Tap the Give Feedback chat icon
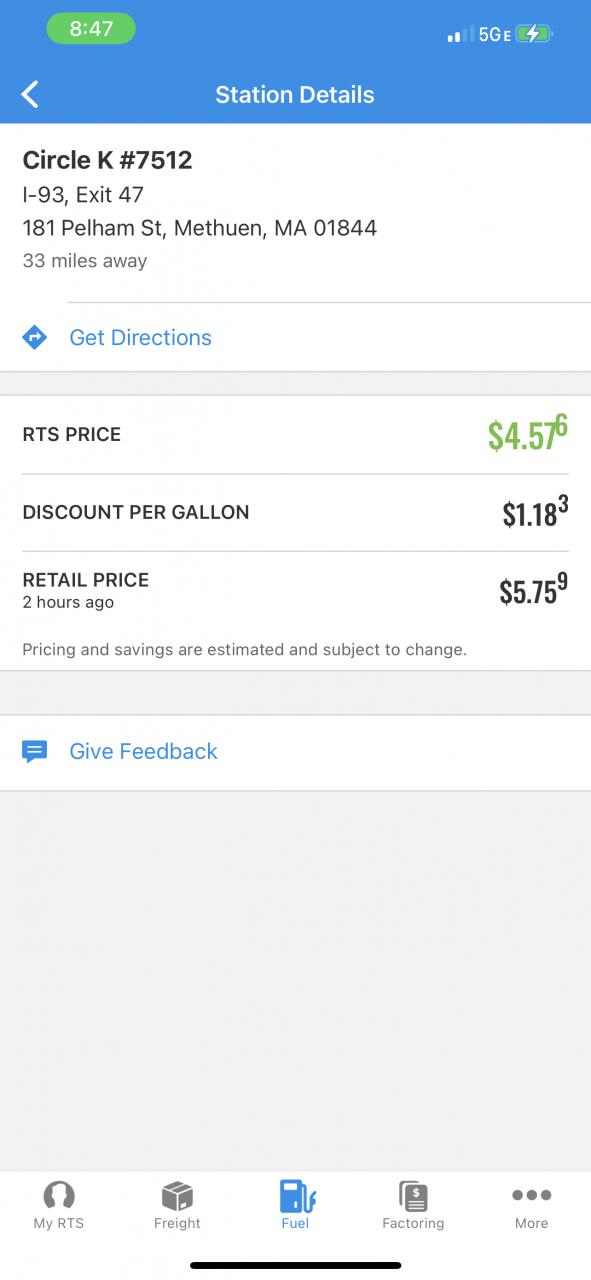Image resolution: width=591 pixels, height=1280 pixels. (x=35, y=752)
